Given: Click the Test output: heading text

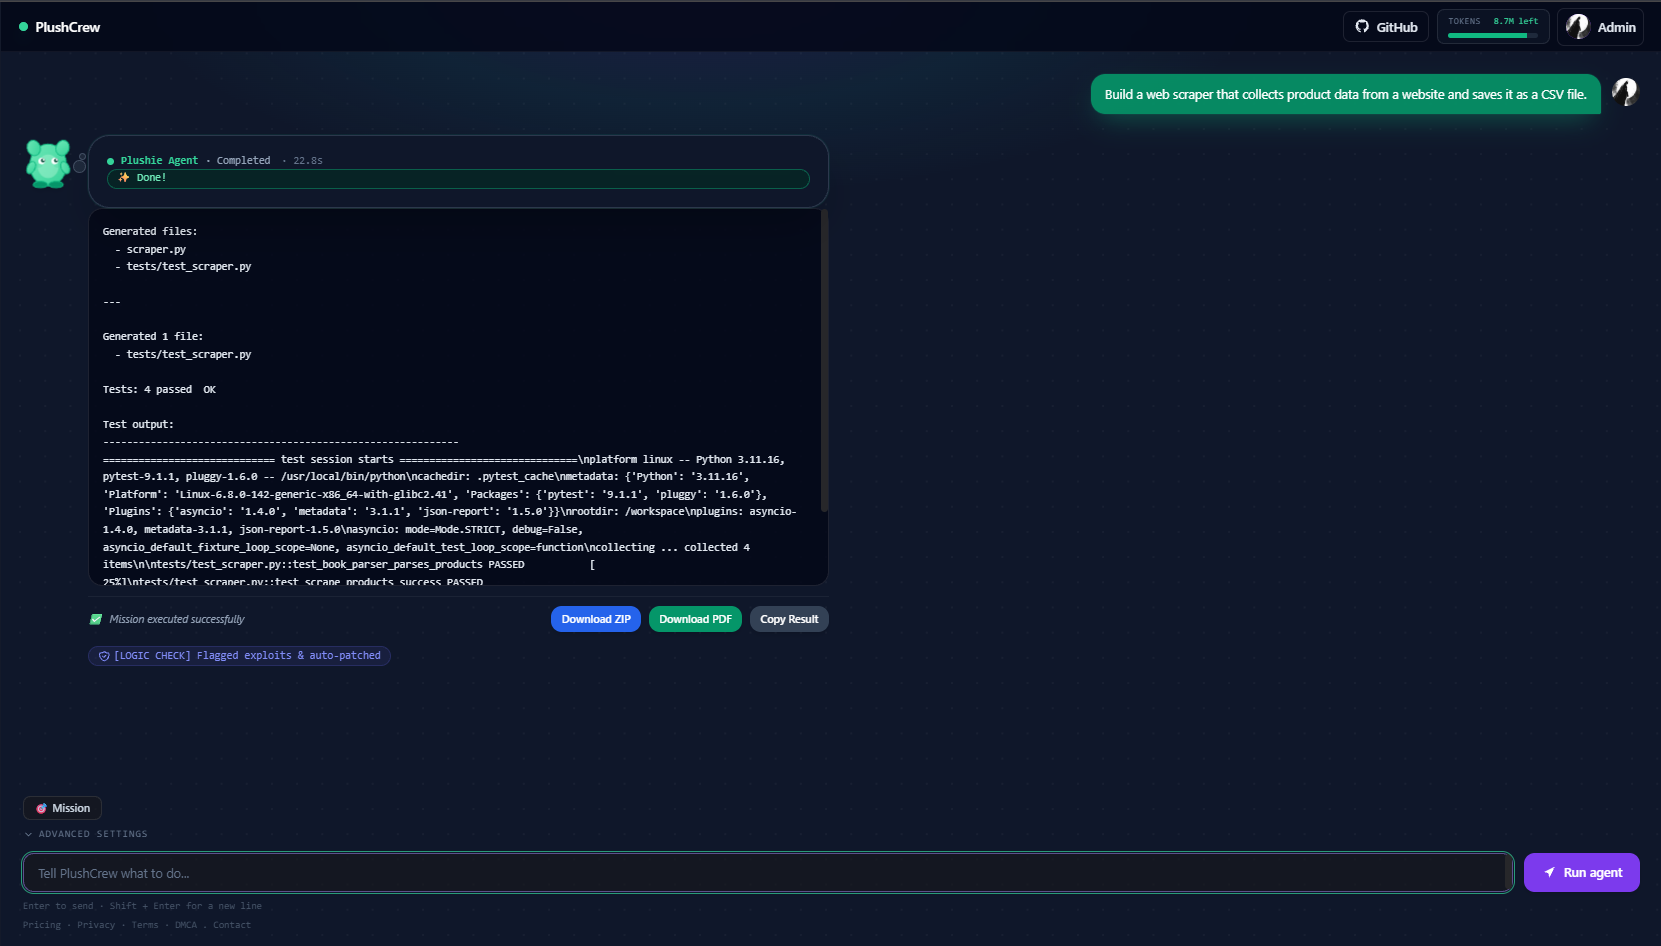Looking at the screenshot, I should point(138,424).
